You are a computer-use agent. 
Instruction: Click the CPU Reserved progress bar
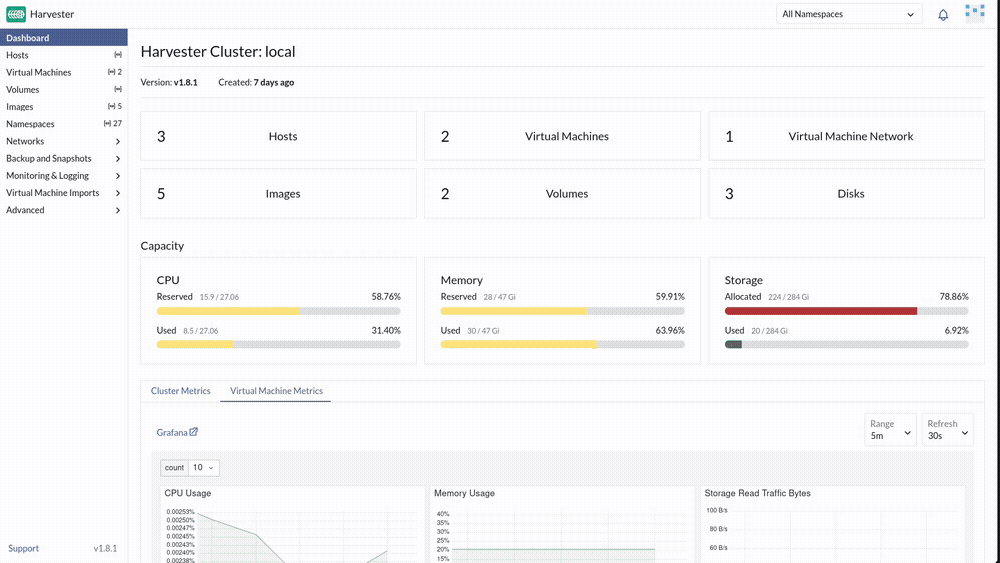tap(279, 311)
